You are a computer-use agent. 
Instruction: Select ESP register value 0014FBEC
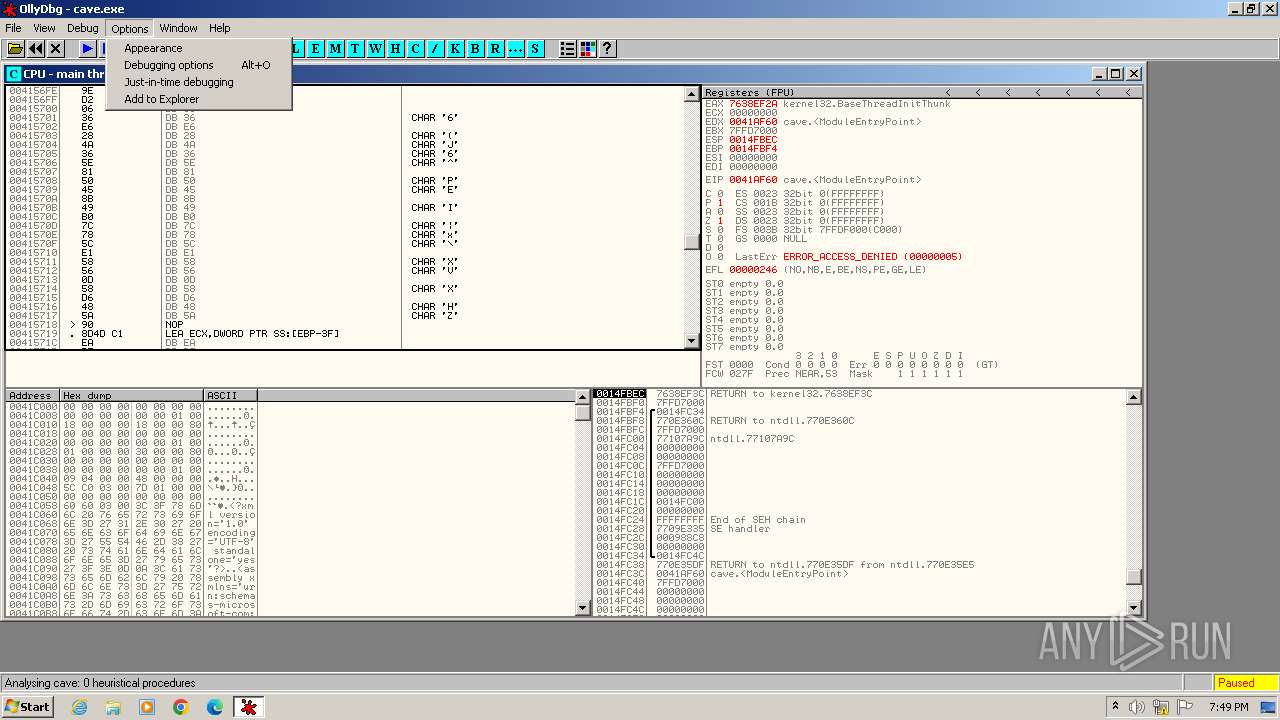coord(753,140)
